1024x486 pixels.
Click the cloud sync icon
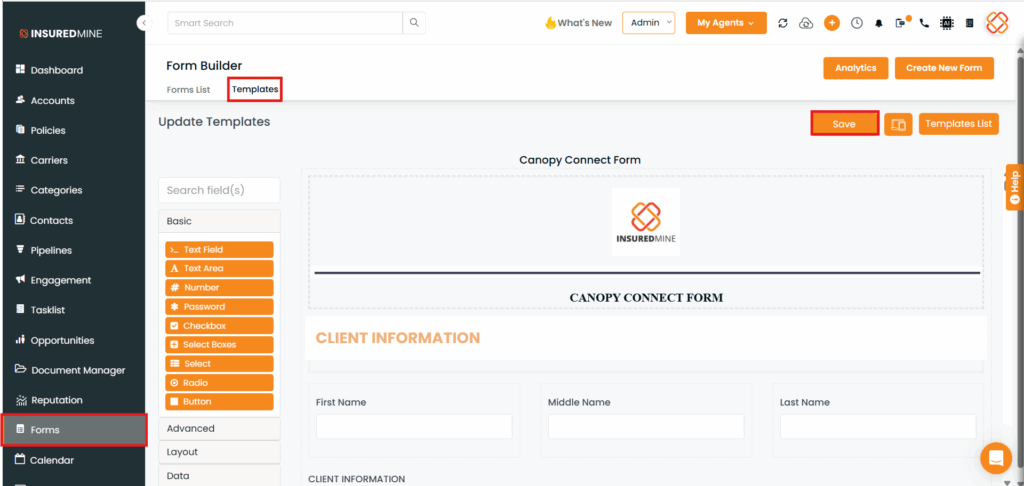[x=806, y=23]
